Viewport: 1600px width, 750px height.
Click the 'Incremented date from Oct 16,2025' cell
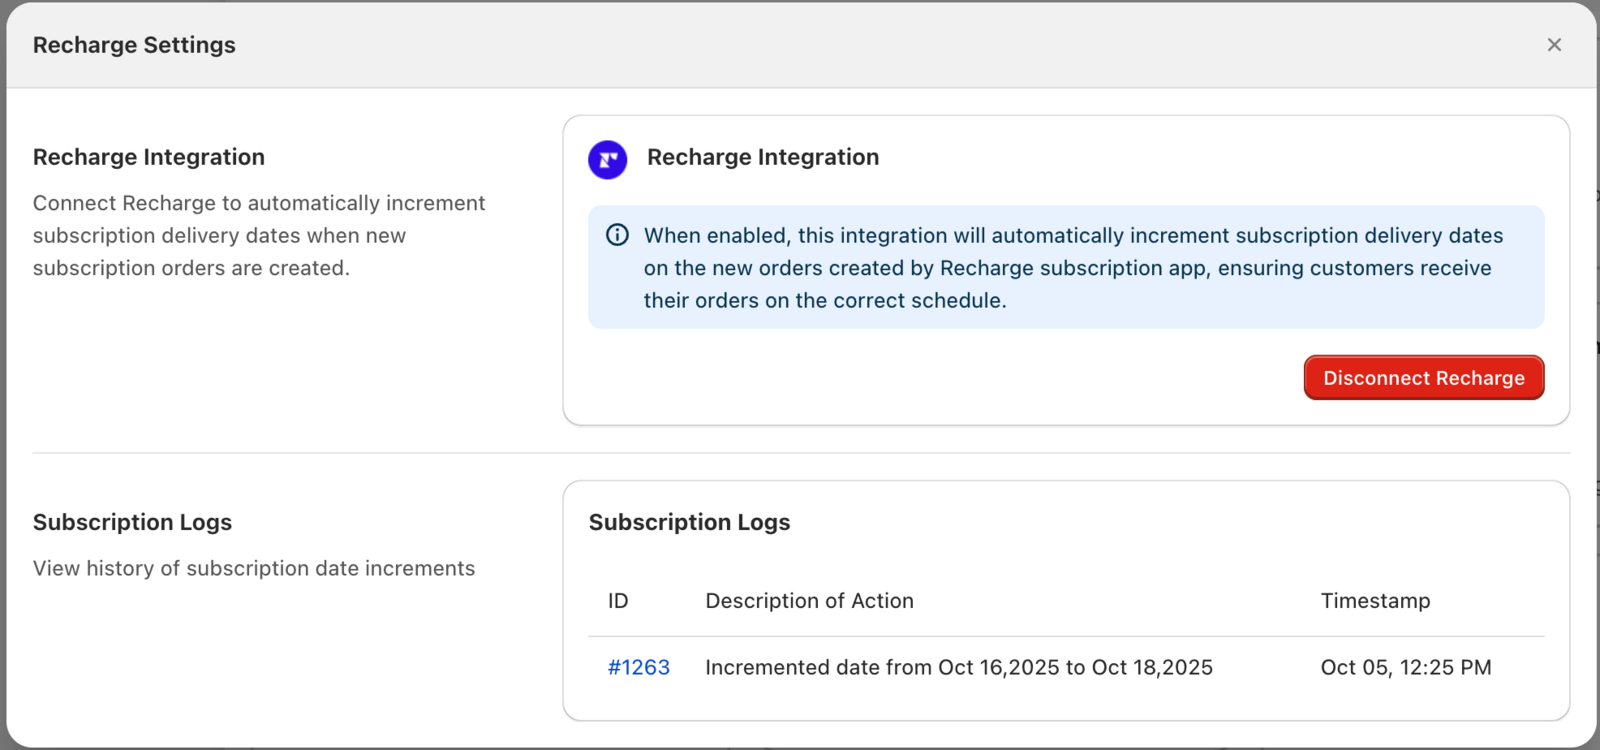959,667
